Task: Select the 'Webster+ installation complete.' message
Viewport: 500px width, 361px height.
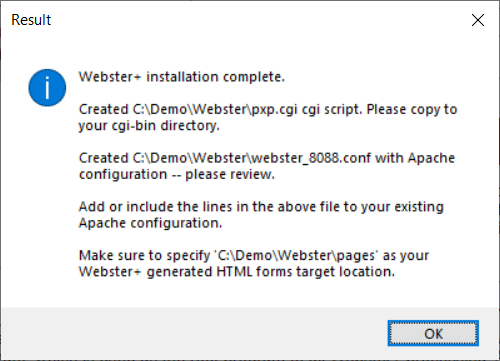Action: pos(182,77)
